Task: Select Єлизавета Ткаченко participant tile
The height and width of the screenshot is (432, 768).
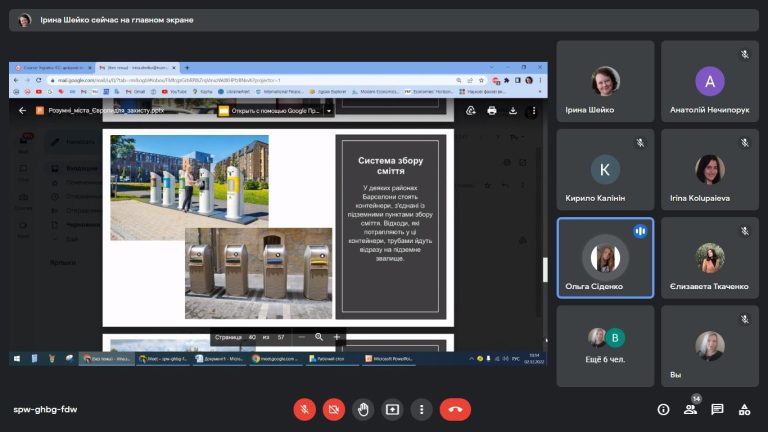Action: pos(710,258)
